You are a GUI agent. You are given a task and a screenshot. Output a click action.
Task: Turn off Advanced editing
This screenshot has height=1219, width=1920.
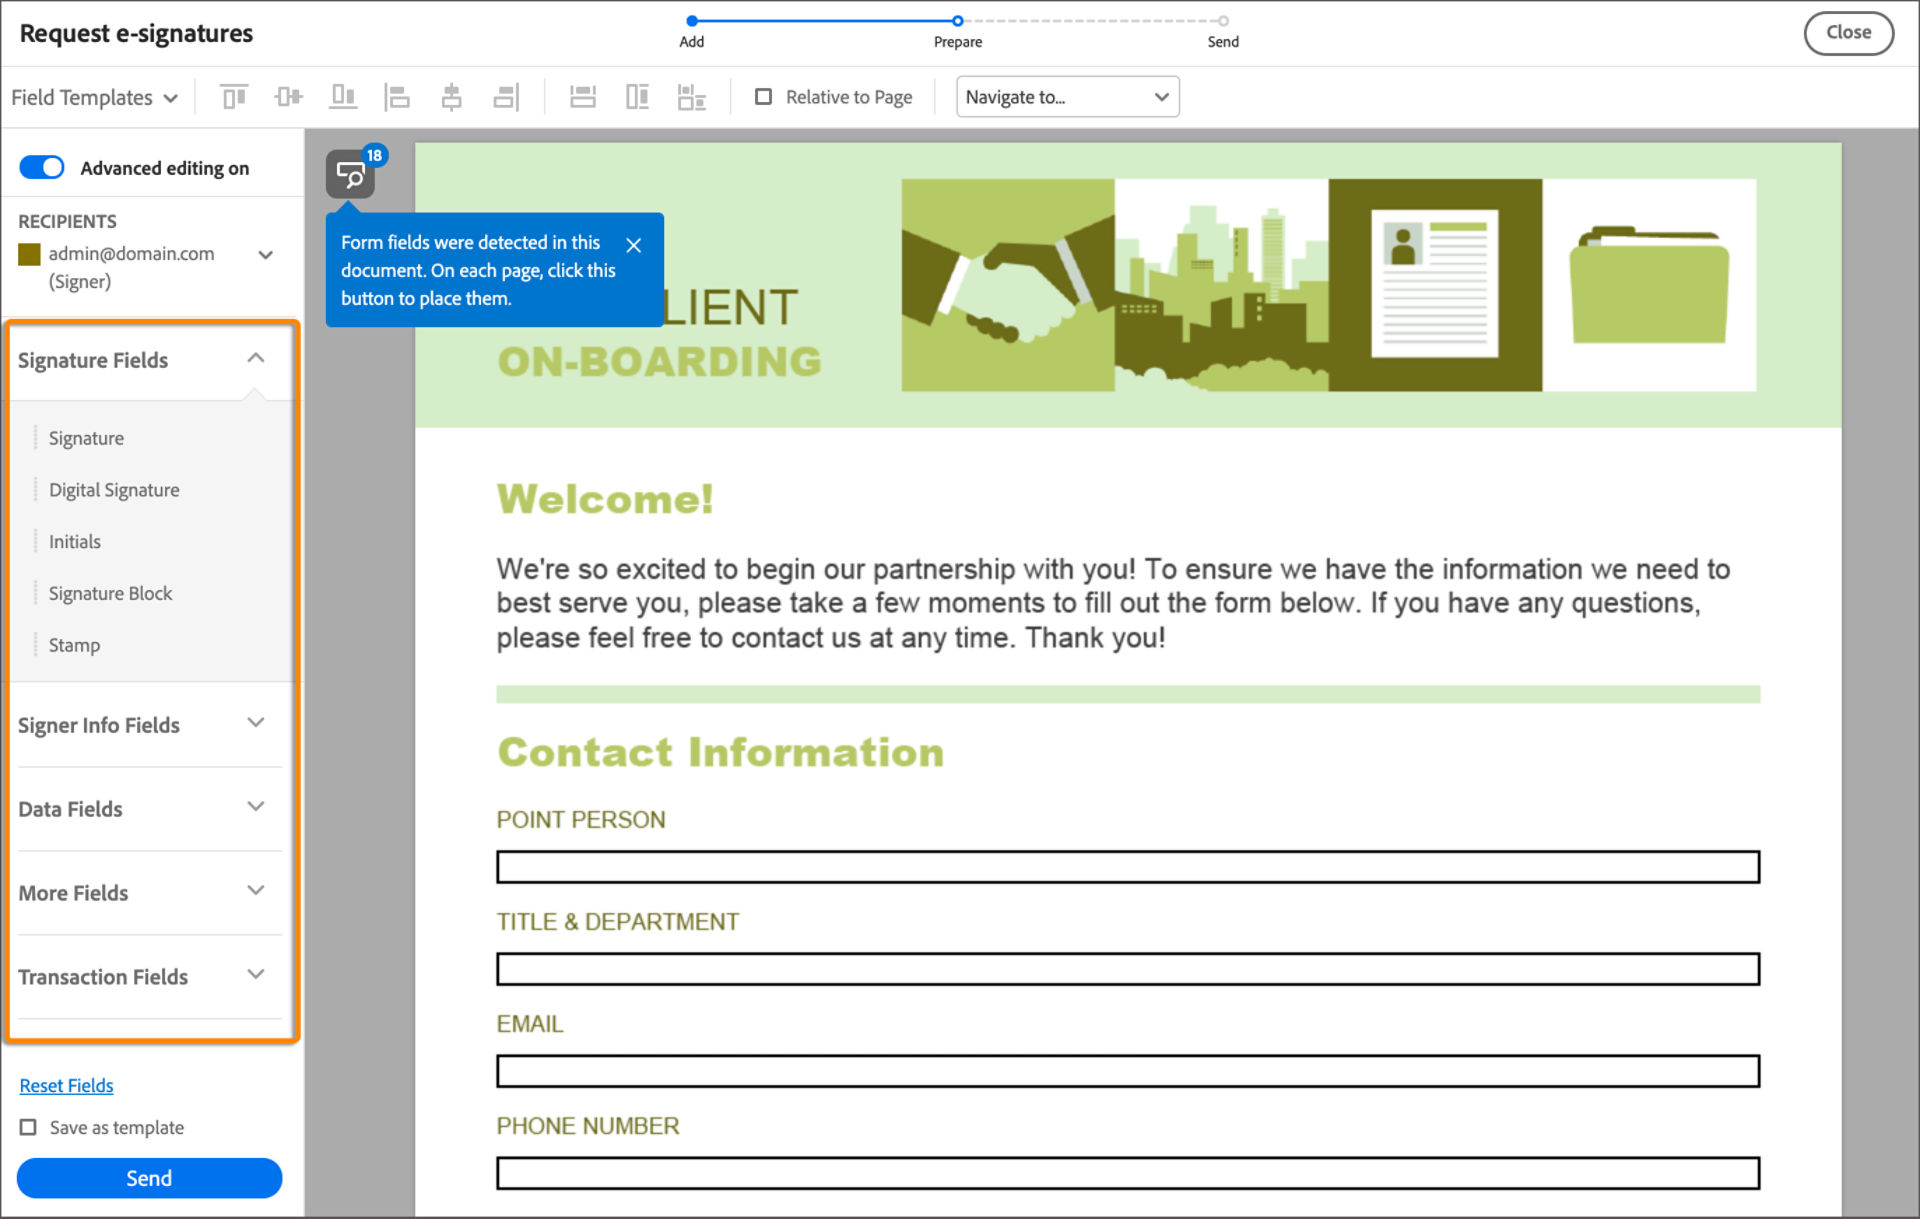(41, 167)
